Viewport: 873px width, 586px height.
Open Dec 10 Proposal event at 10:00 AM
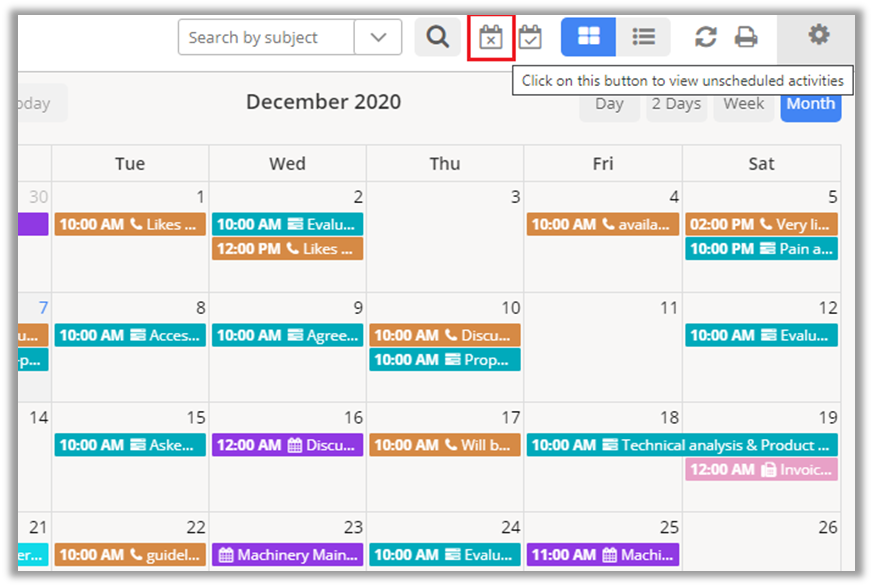tap(445, 359)
